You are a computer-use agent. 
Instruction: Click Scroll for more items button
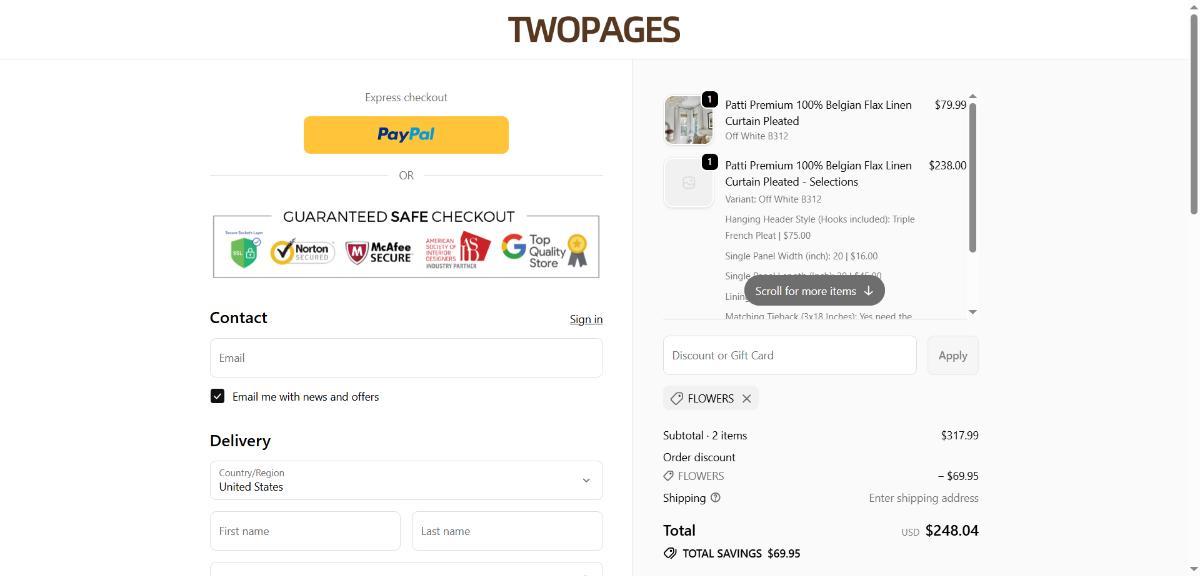(814, 291)
